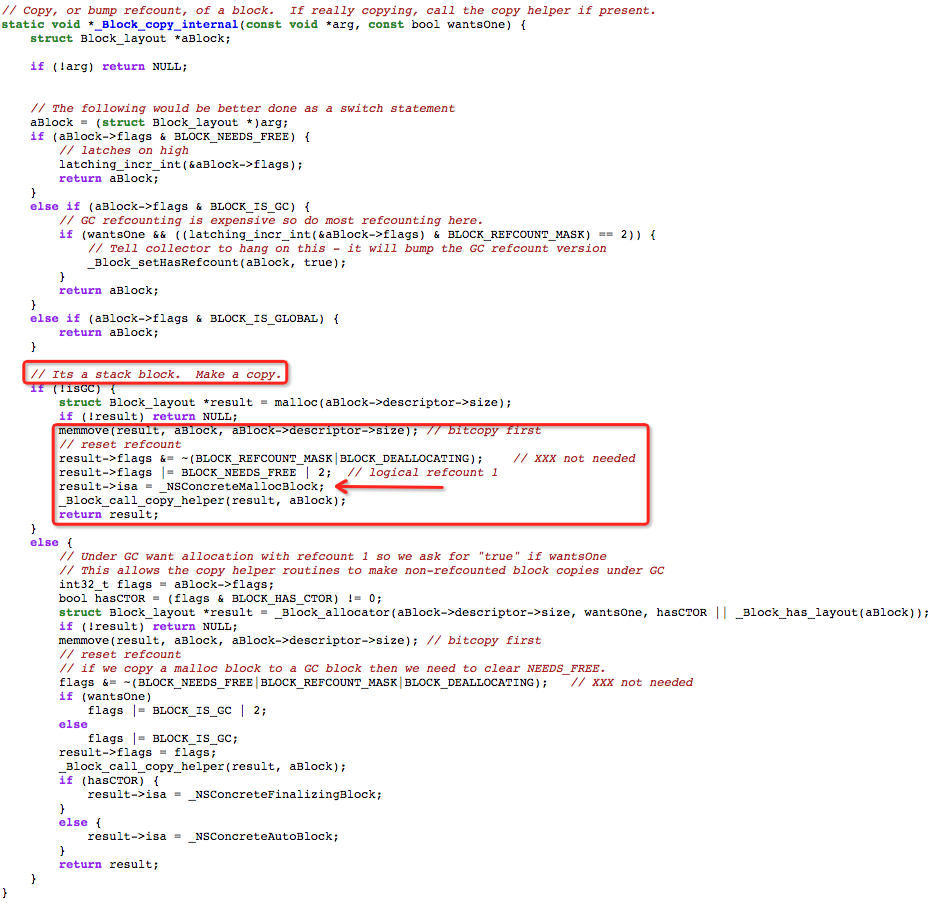This screenshot has width=940, height=904.
Task: Click the memmove bitcopy first line in red box
Action: pos(300,430)
